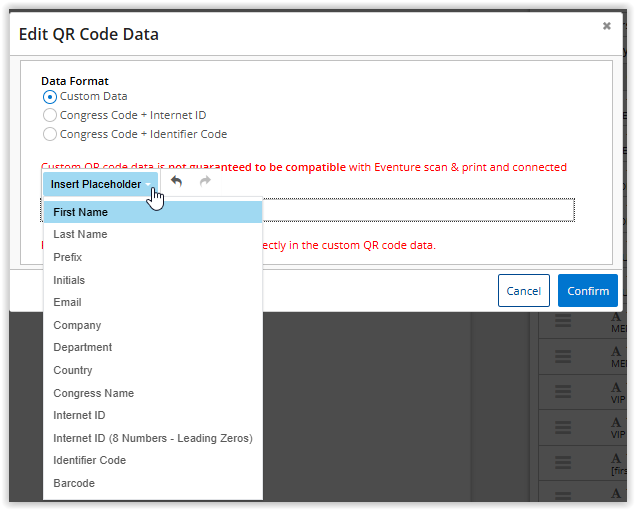Insert the Initials placeholder
This screenshot has height=510, width=635.
click(x=69, y=280)
